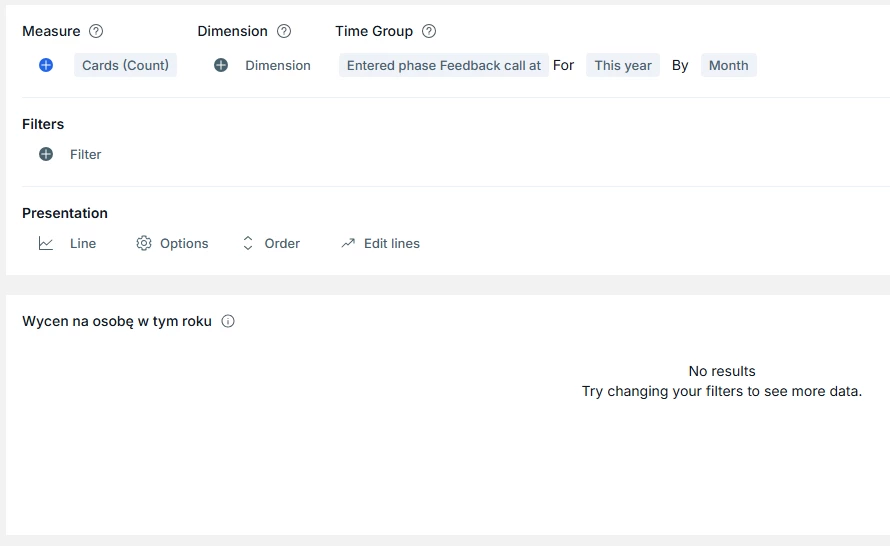The image size is (890, 546).
Task: Click the Options gear icon
Action: [144, 243]
